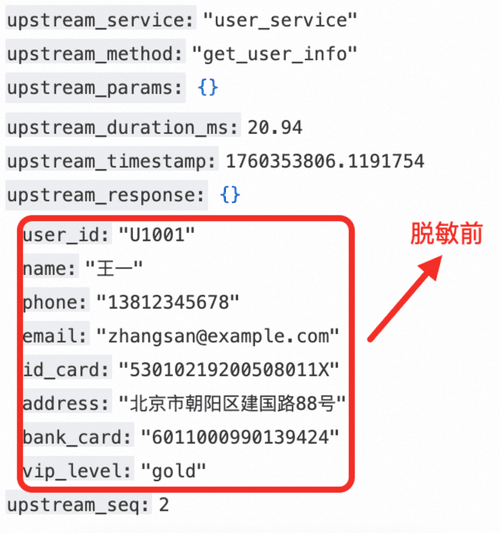Viewport: 500px width, 533px height.
Task: Click the phone number "13812345678"
Action: coord(168,302)
